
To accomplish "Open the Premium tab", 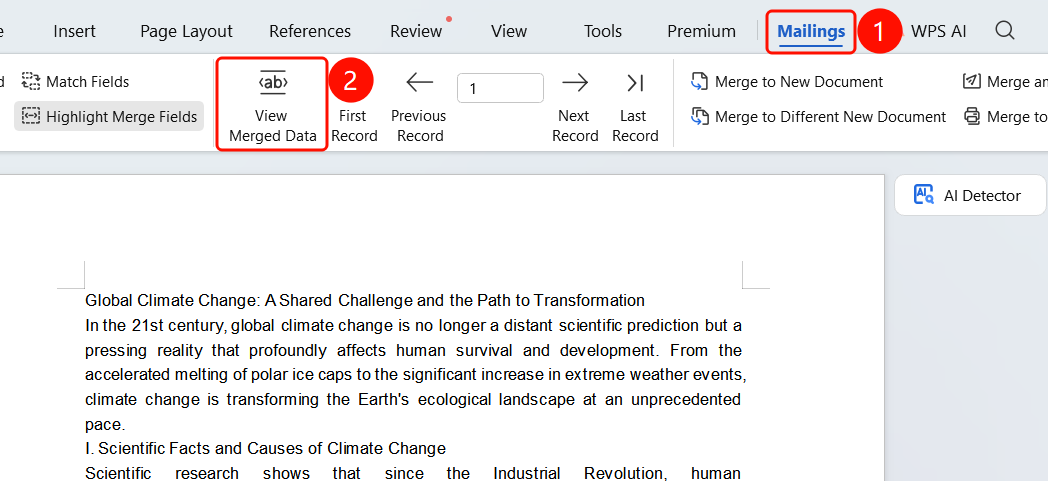I will point(701,31).
